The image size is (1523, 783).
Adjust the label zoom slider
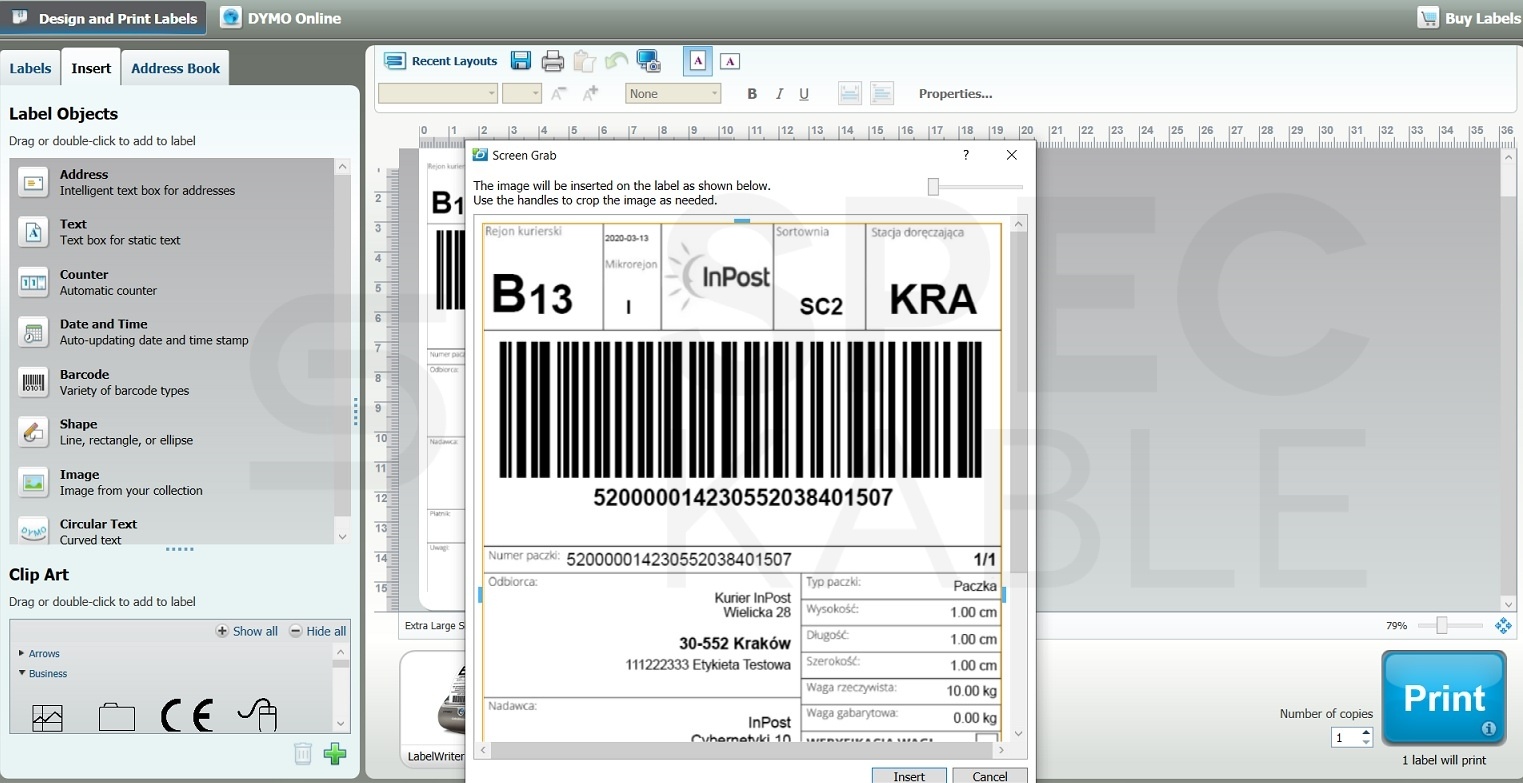pos(1441,625)
